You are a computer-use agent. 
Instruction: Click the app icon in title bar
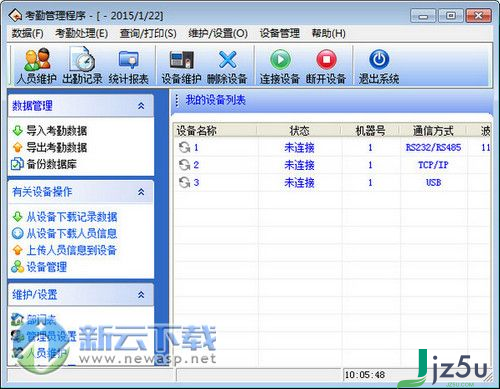point(15,15)
